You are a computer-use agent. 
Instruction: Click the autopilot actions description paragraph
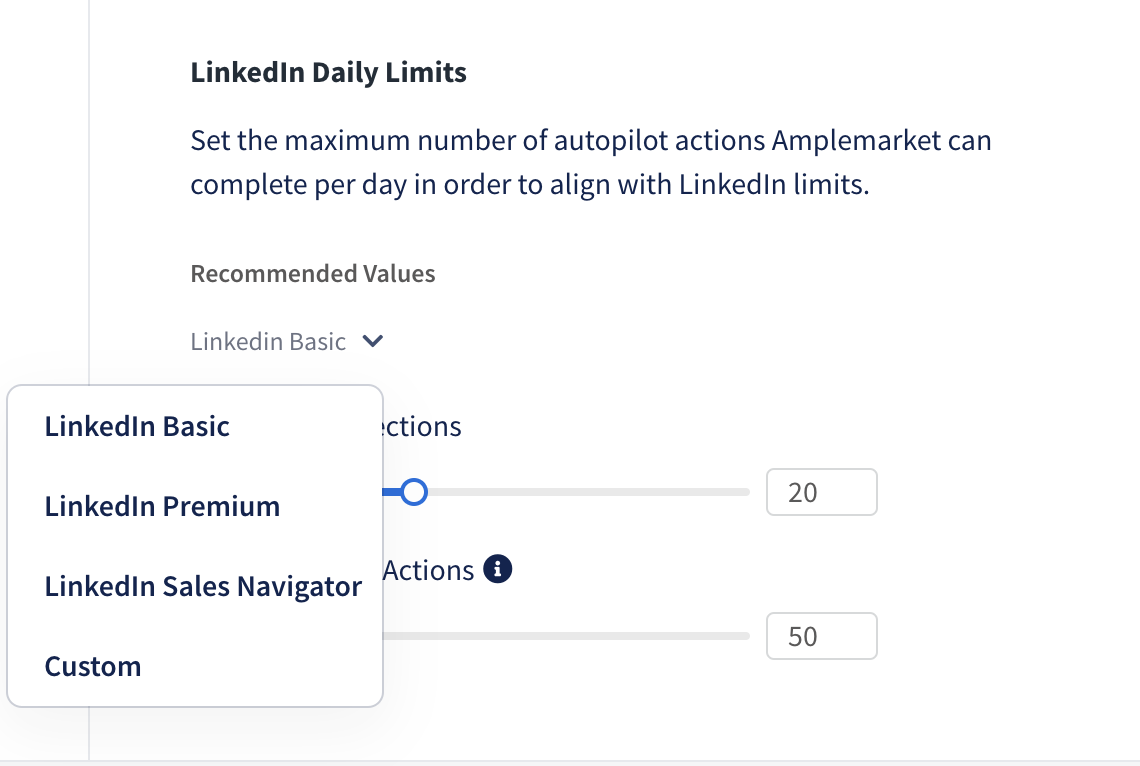590,162
